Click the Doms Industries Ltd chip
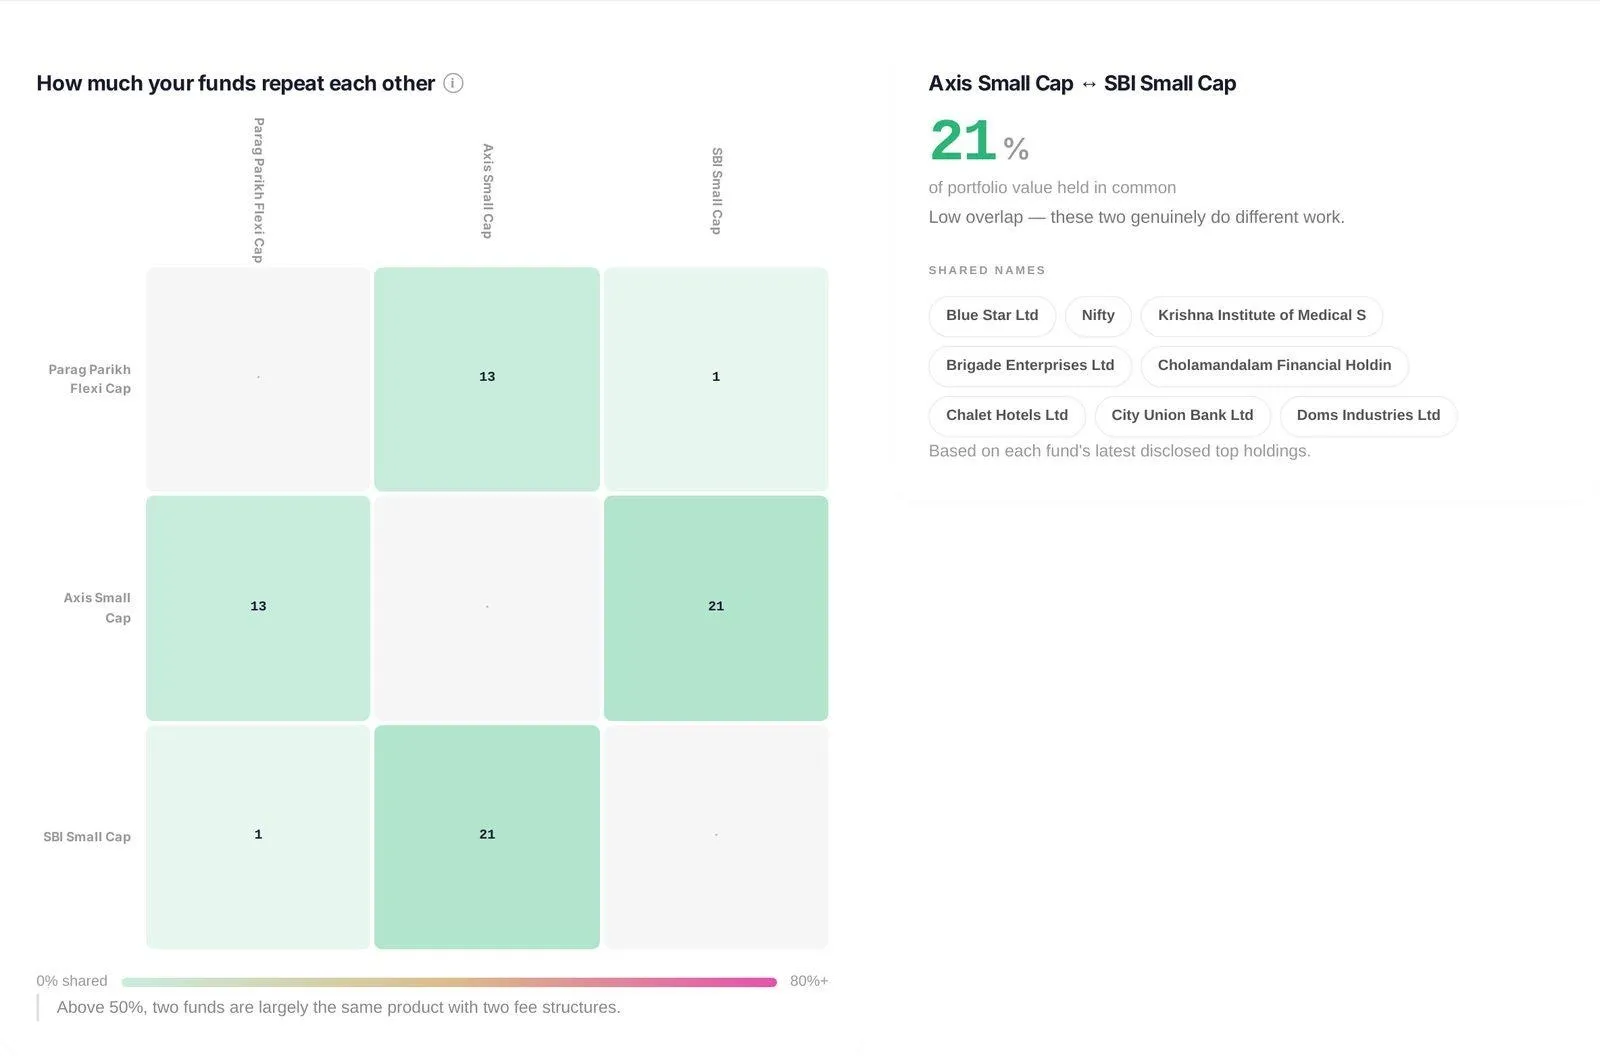 pos(1369,415)
